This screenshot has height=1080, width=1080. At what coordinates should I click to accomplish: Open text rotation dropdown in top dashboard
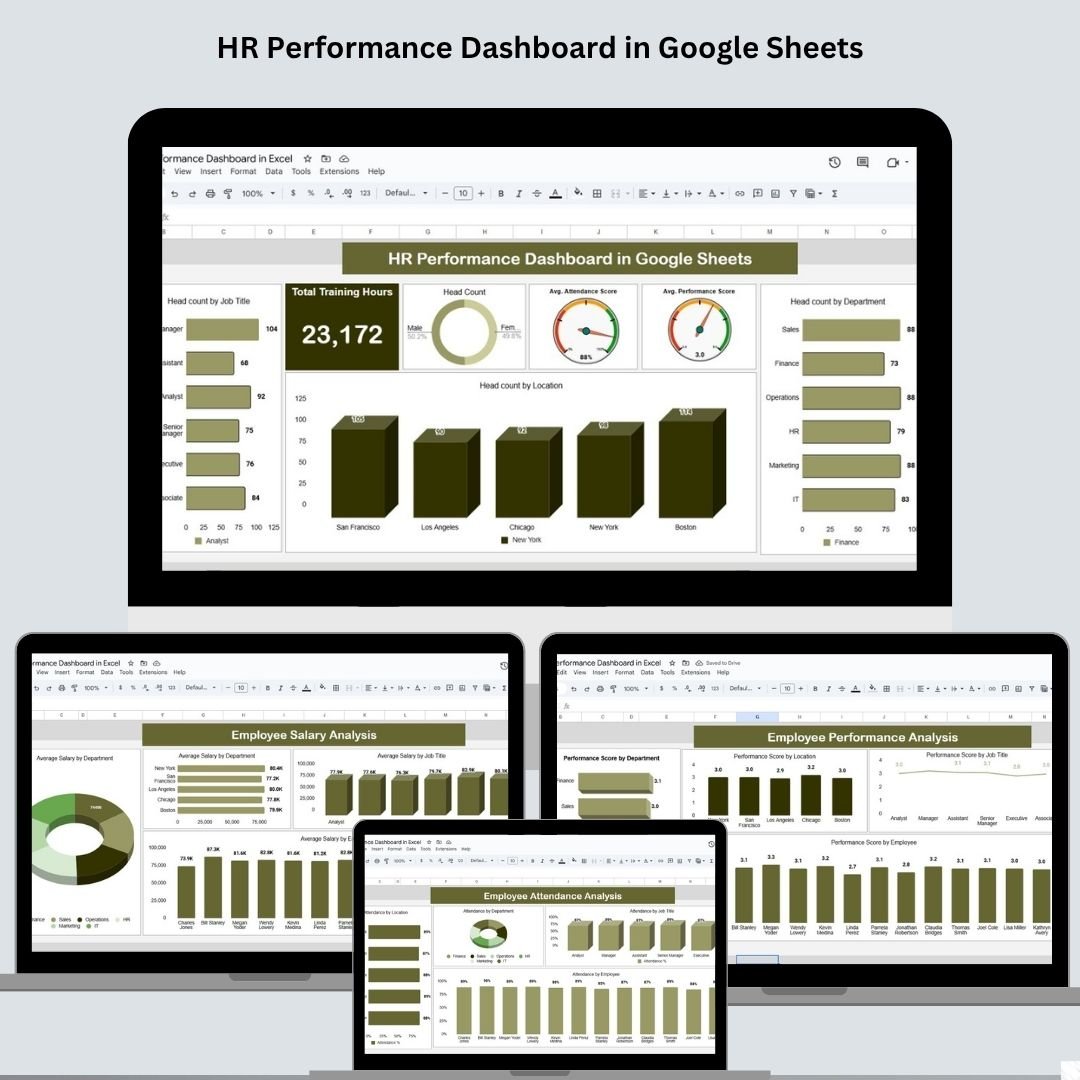pyautogui.click(x=716, y=194)
